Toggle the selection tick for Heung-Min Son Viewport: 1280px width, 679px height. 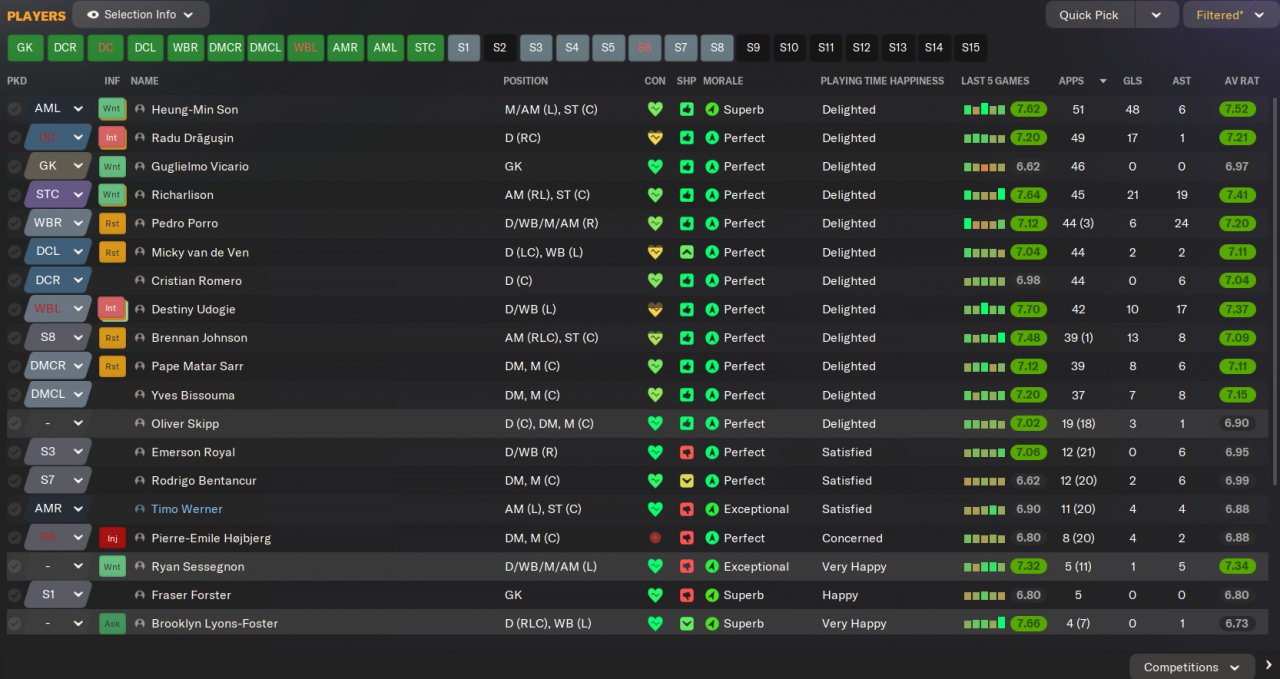(x=14, y=109)
